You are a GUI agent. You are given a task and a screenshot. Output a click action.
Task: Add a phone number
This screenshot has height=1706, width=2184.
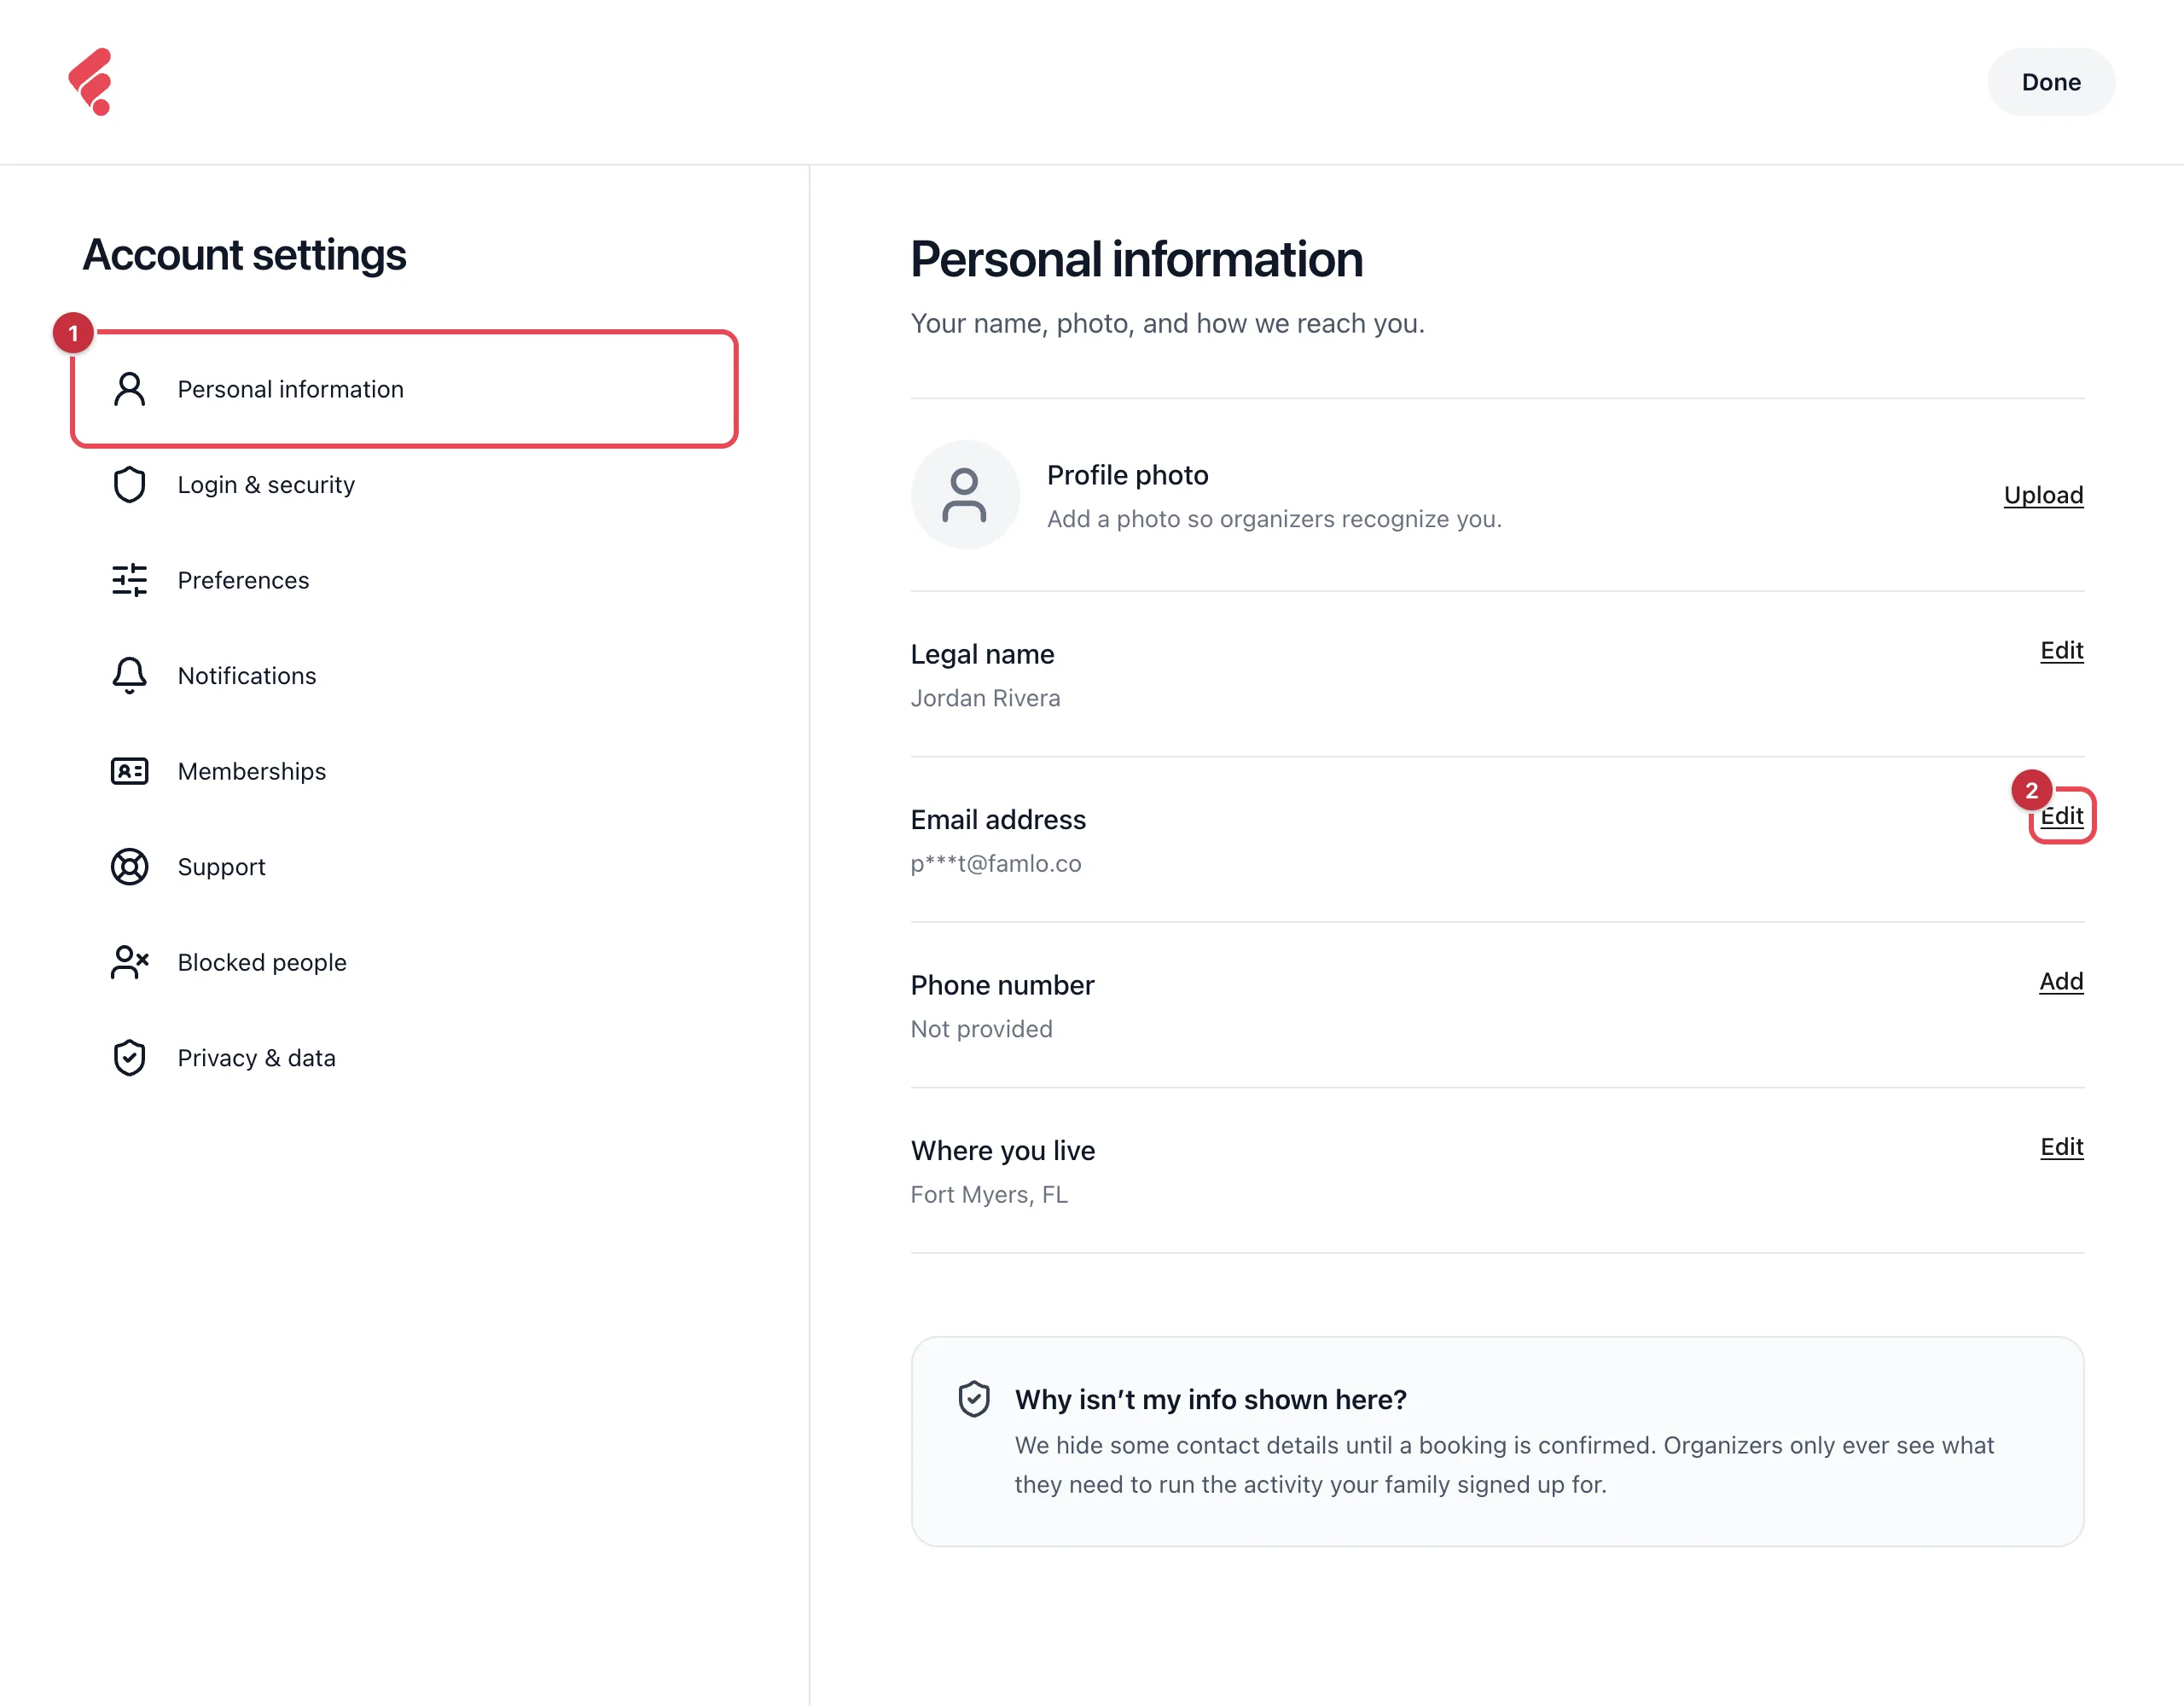(x=2061, y=982)
